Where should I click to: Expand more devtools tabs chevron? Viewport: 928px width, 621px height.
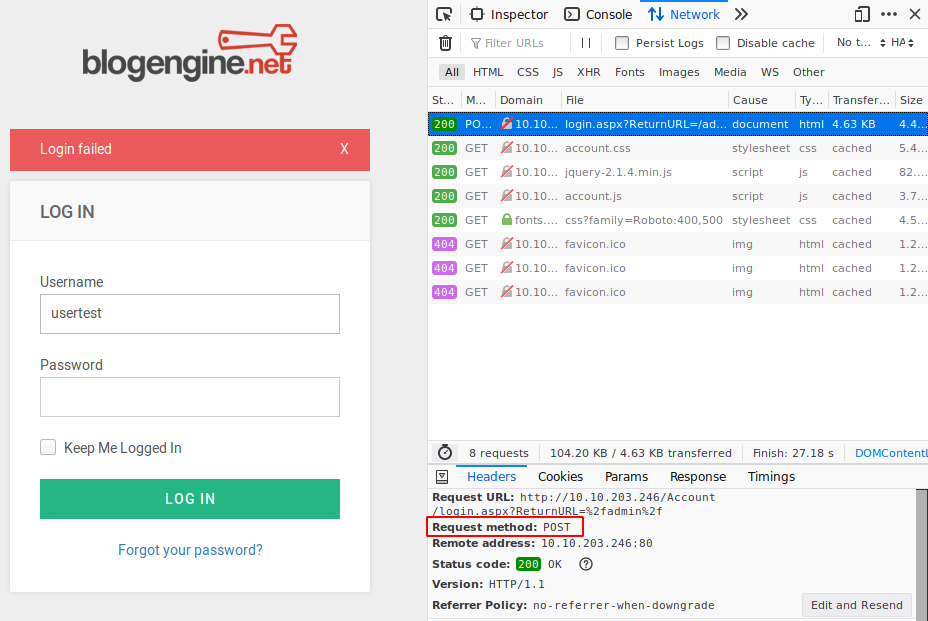741,14
